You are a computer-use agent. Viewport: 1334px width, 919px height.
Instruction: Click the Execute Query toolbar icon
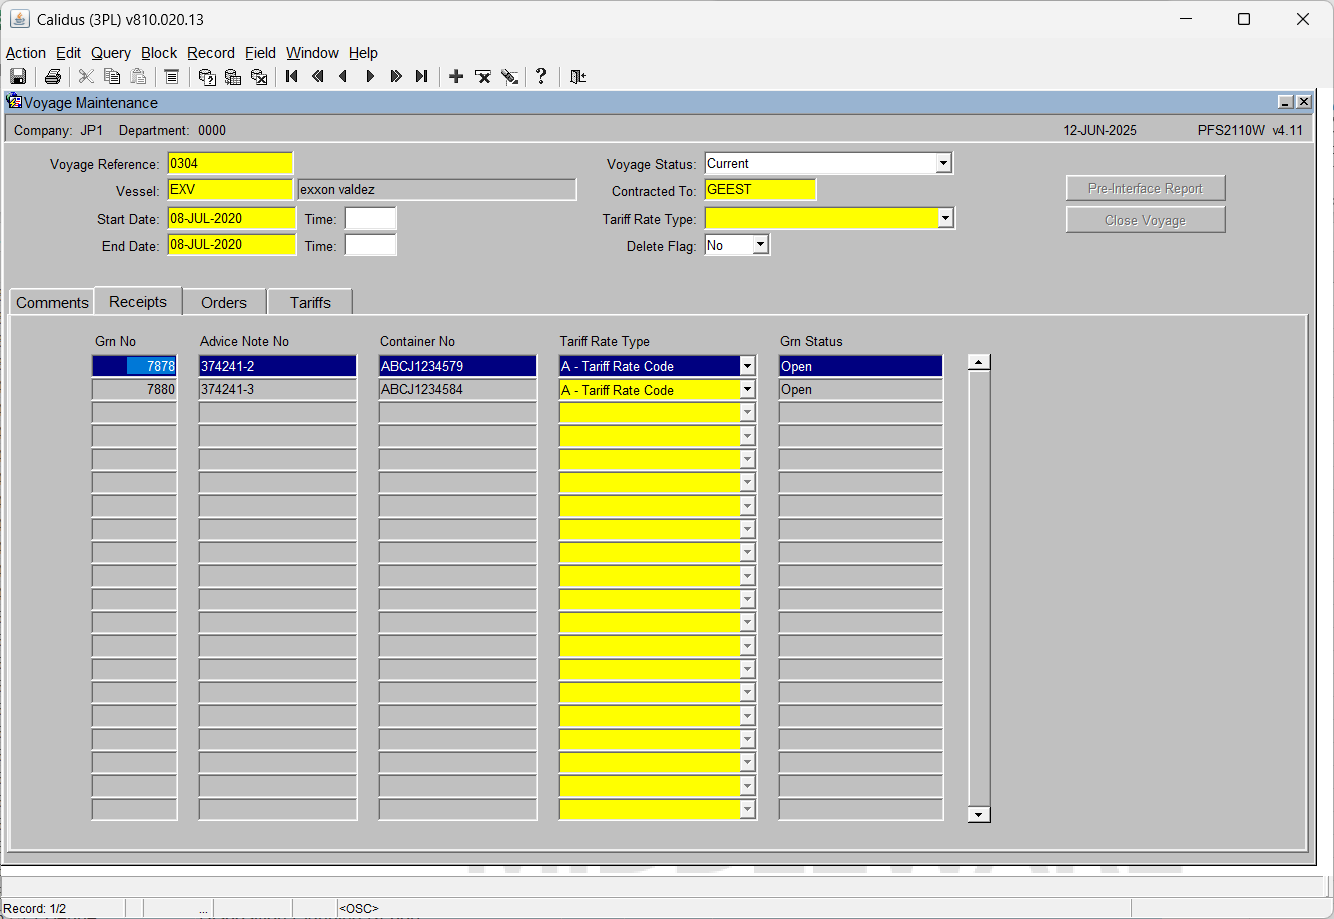pos(233,77)
